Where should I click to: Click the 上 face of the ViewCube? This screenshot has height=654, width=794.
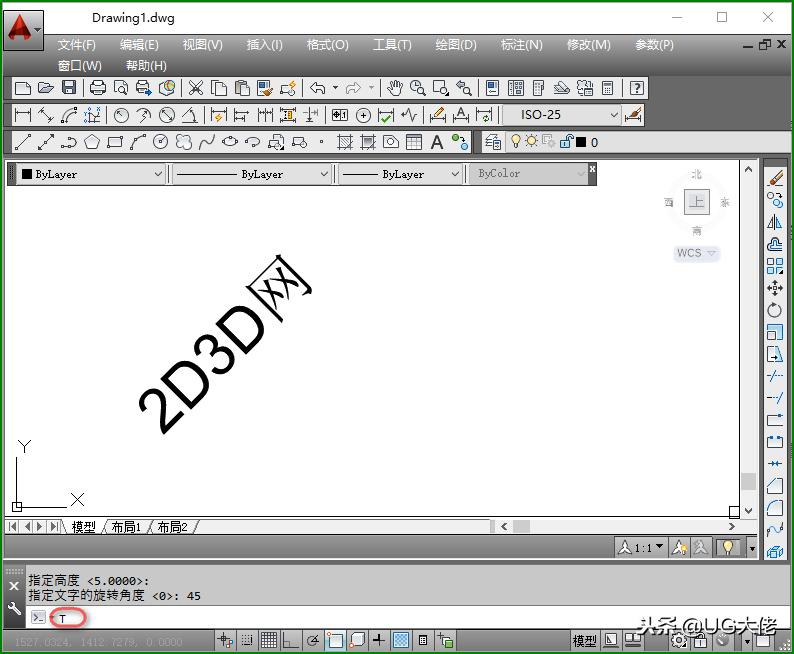click(697, 202)
